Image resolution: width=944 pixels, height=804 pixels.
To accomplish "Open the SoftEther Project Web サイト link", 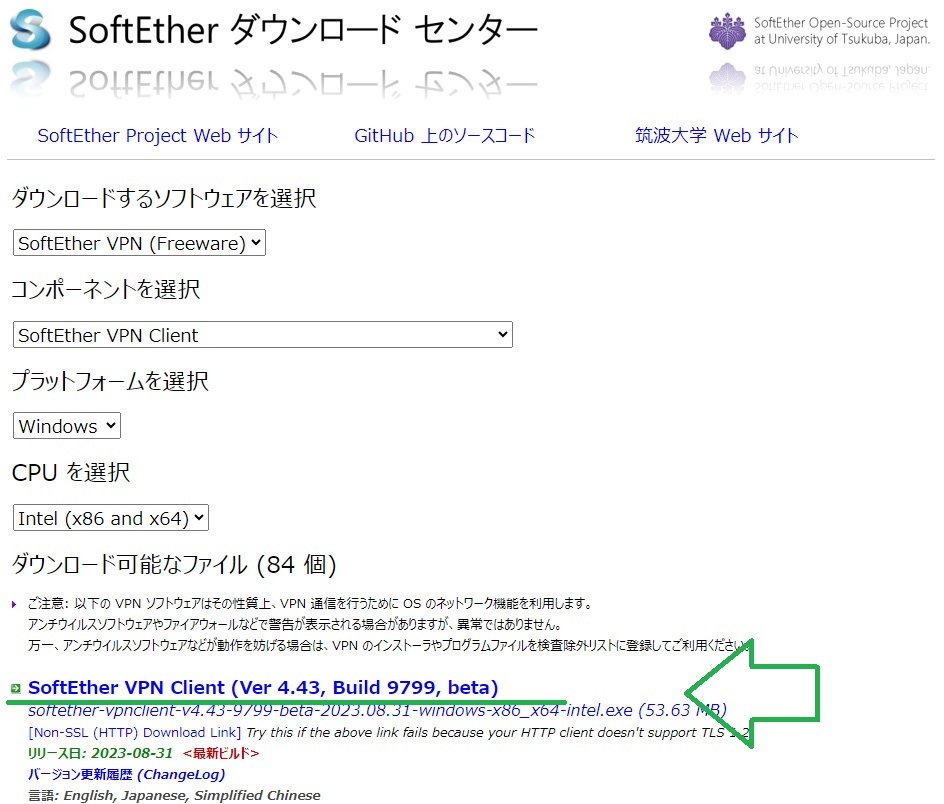I will click(157, 136).
